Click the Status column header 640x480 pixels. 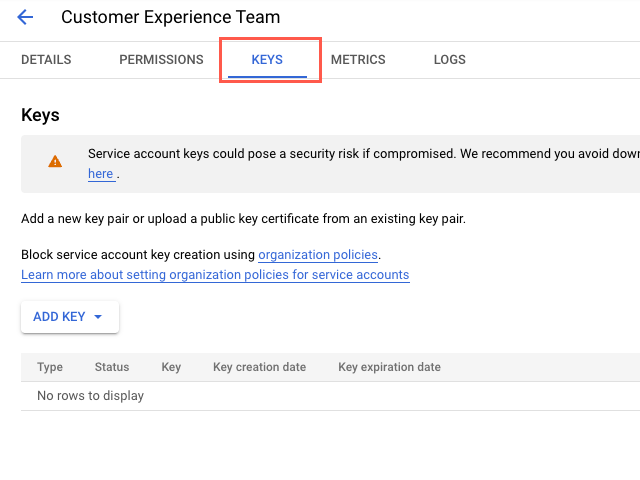coord(112,367)
